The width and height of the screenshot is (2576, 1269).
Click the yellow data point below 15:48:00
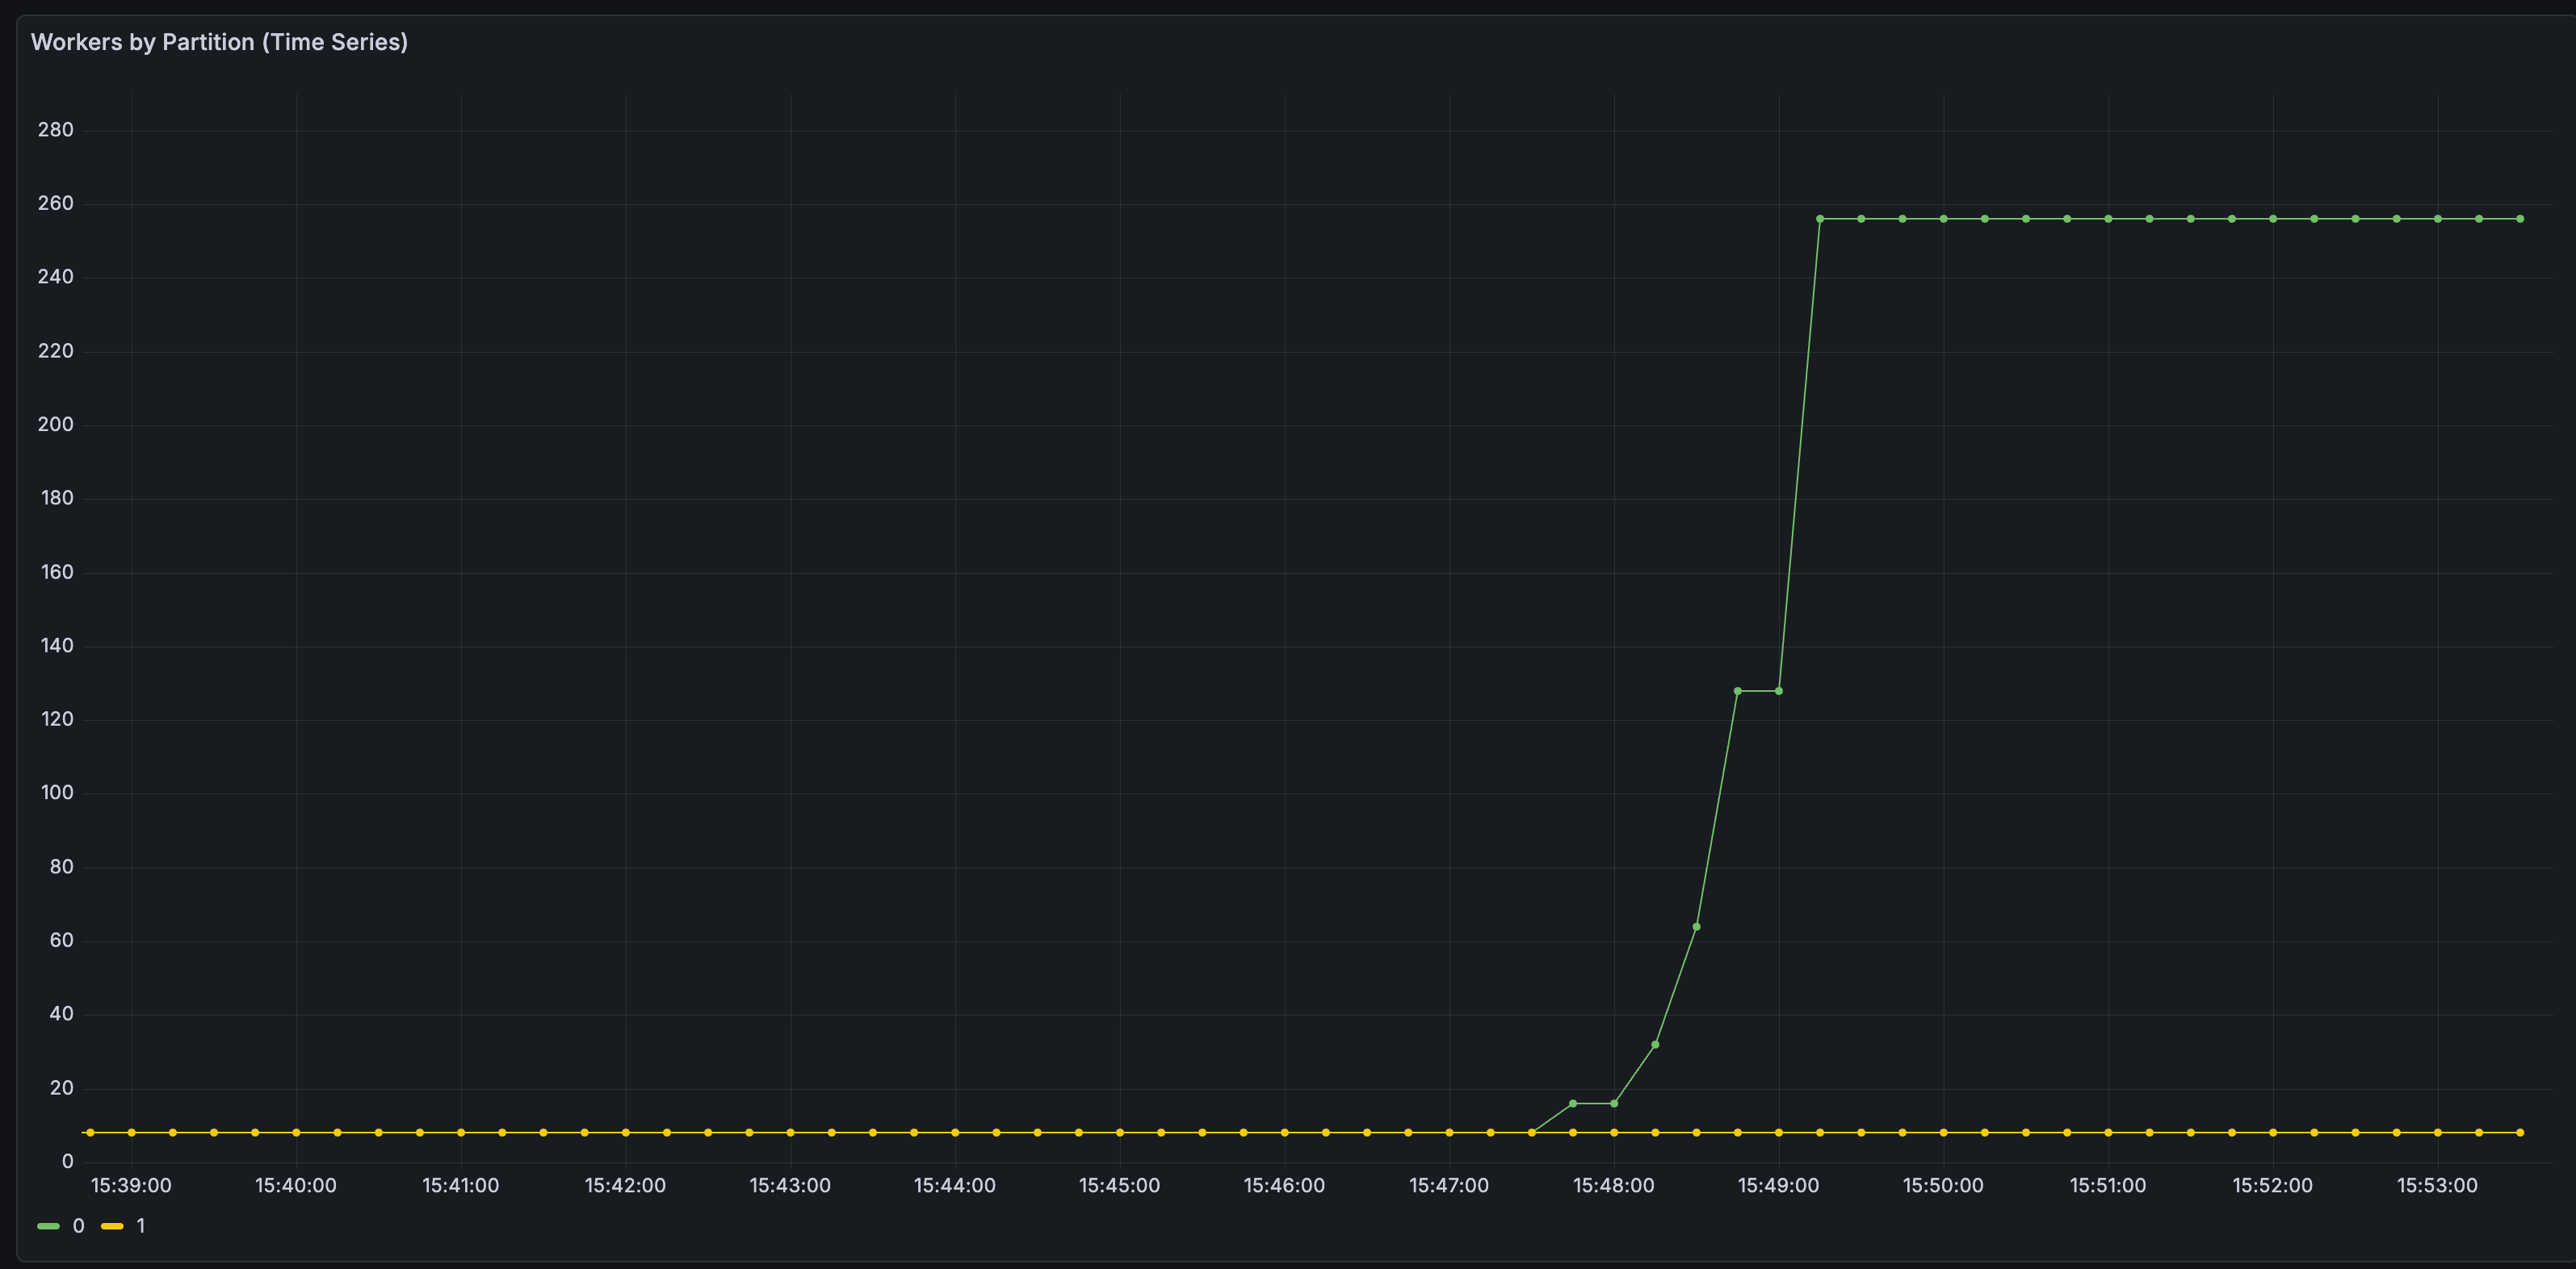(1613, 1132)
